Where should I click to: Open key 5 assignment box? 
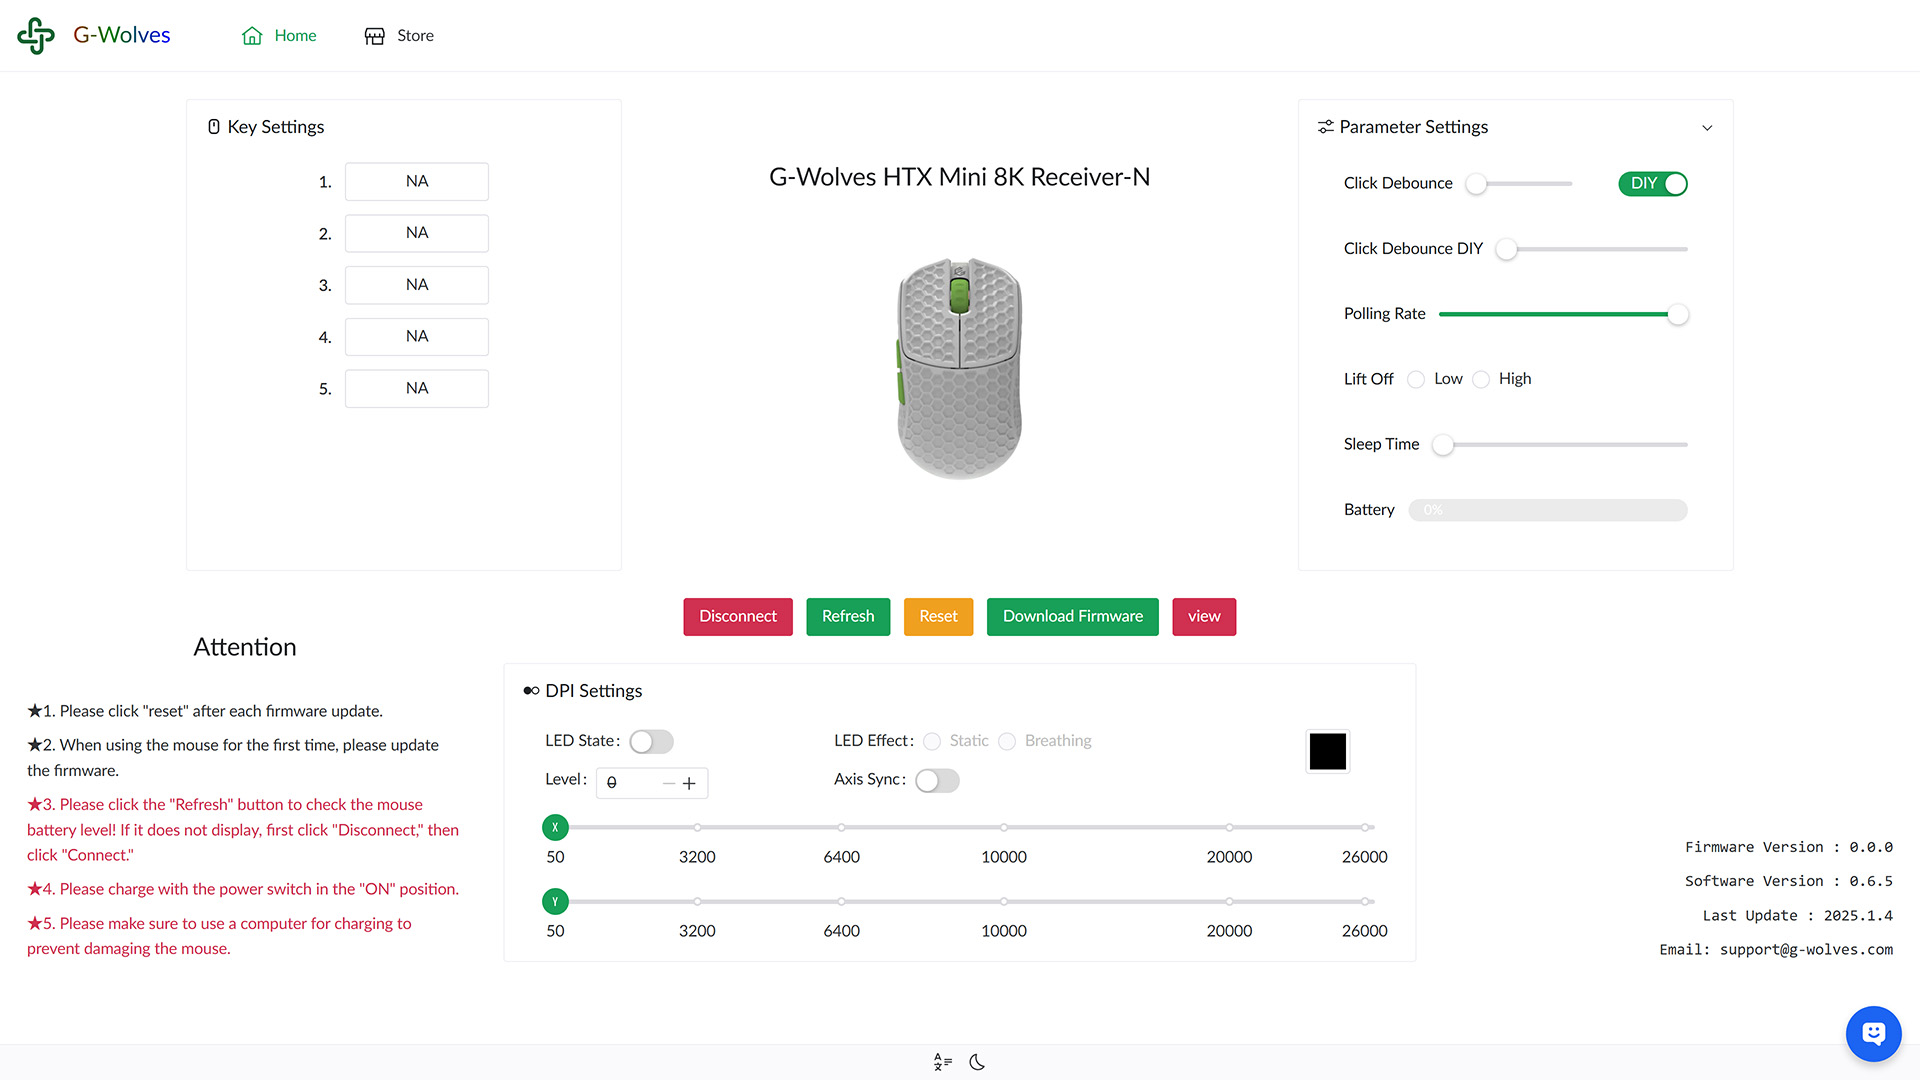[x=417, y=389]
